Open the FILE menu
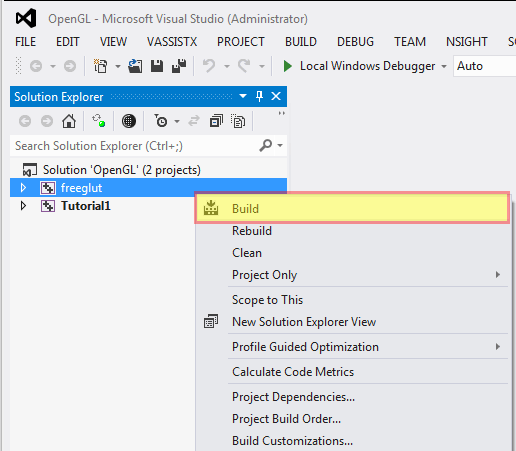This screenshot has width=516, height=451. [x=26, y=42]
